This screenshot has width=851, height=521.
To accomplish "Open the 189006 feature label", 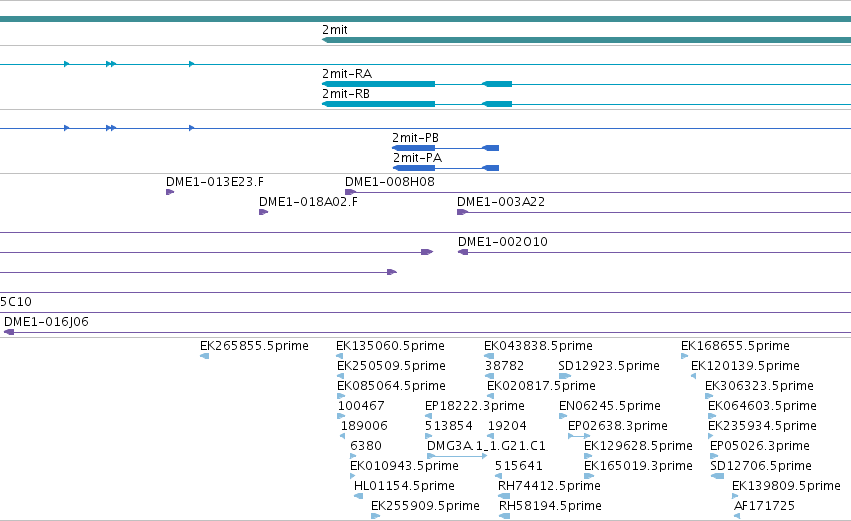I will click(x=364, y=426).
